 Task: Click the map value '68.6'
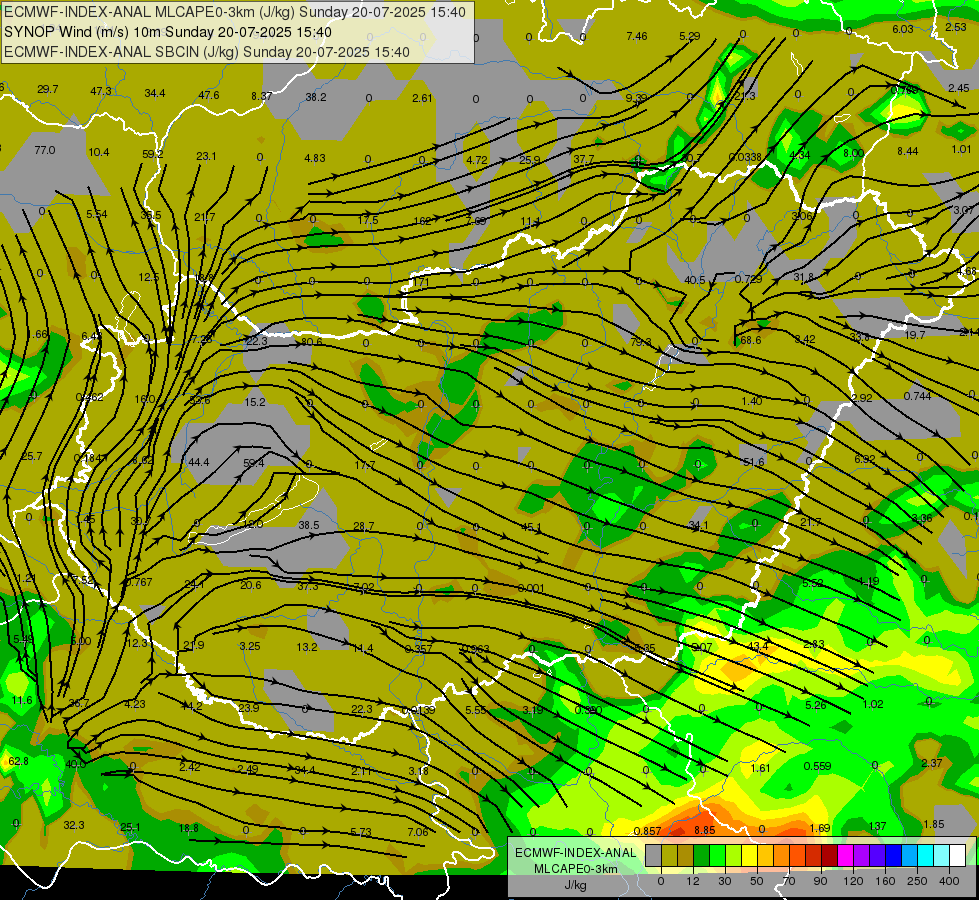750,340
